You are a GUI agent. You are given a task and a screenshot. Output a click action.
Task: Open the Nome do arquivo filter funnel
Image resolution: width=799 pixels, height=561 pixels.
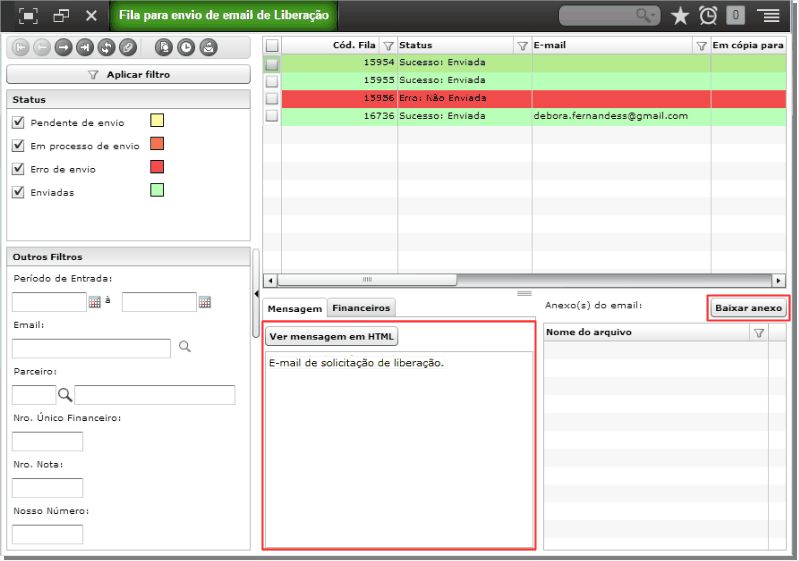pos(759,333)
